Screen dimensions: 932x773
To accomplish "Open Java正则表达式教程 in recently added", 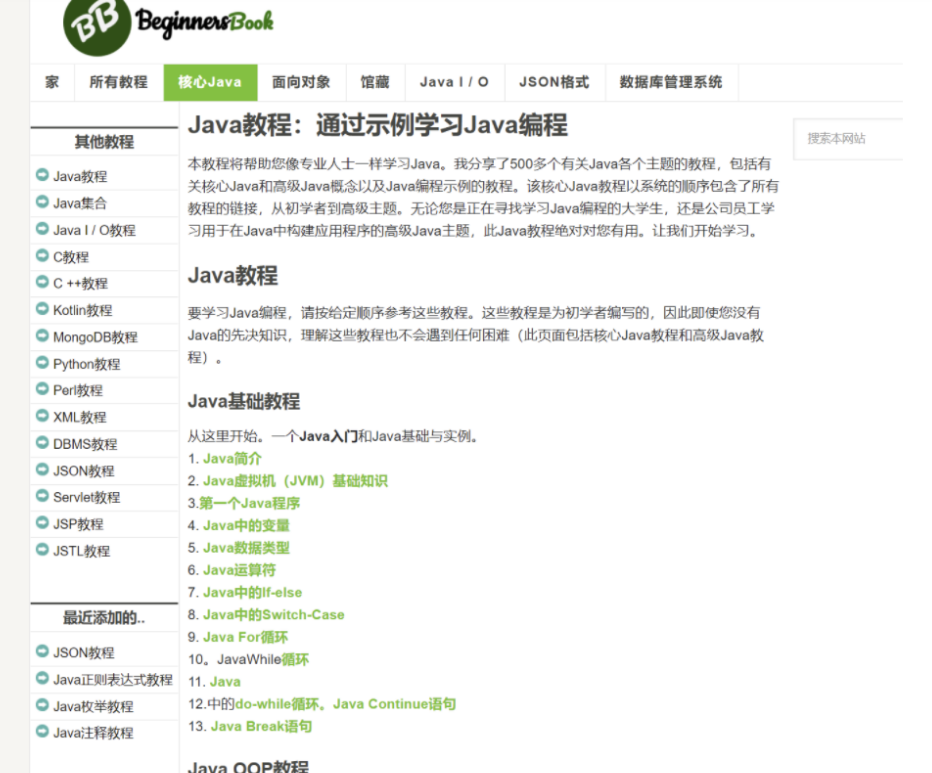I will pyautogui.click(x=113, y=680).
